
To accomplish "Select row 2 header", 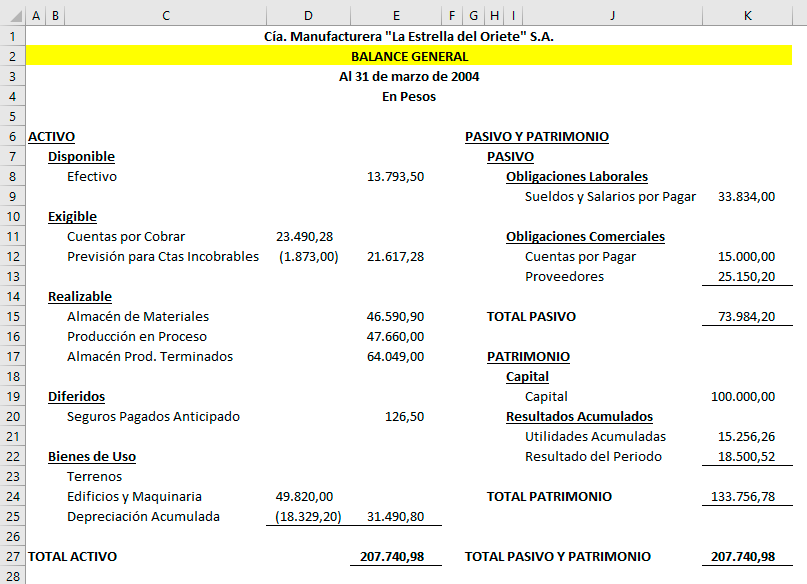I will click(x=12, y=56).
